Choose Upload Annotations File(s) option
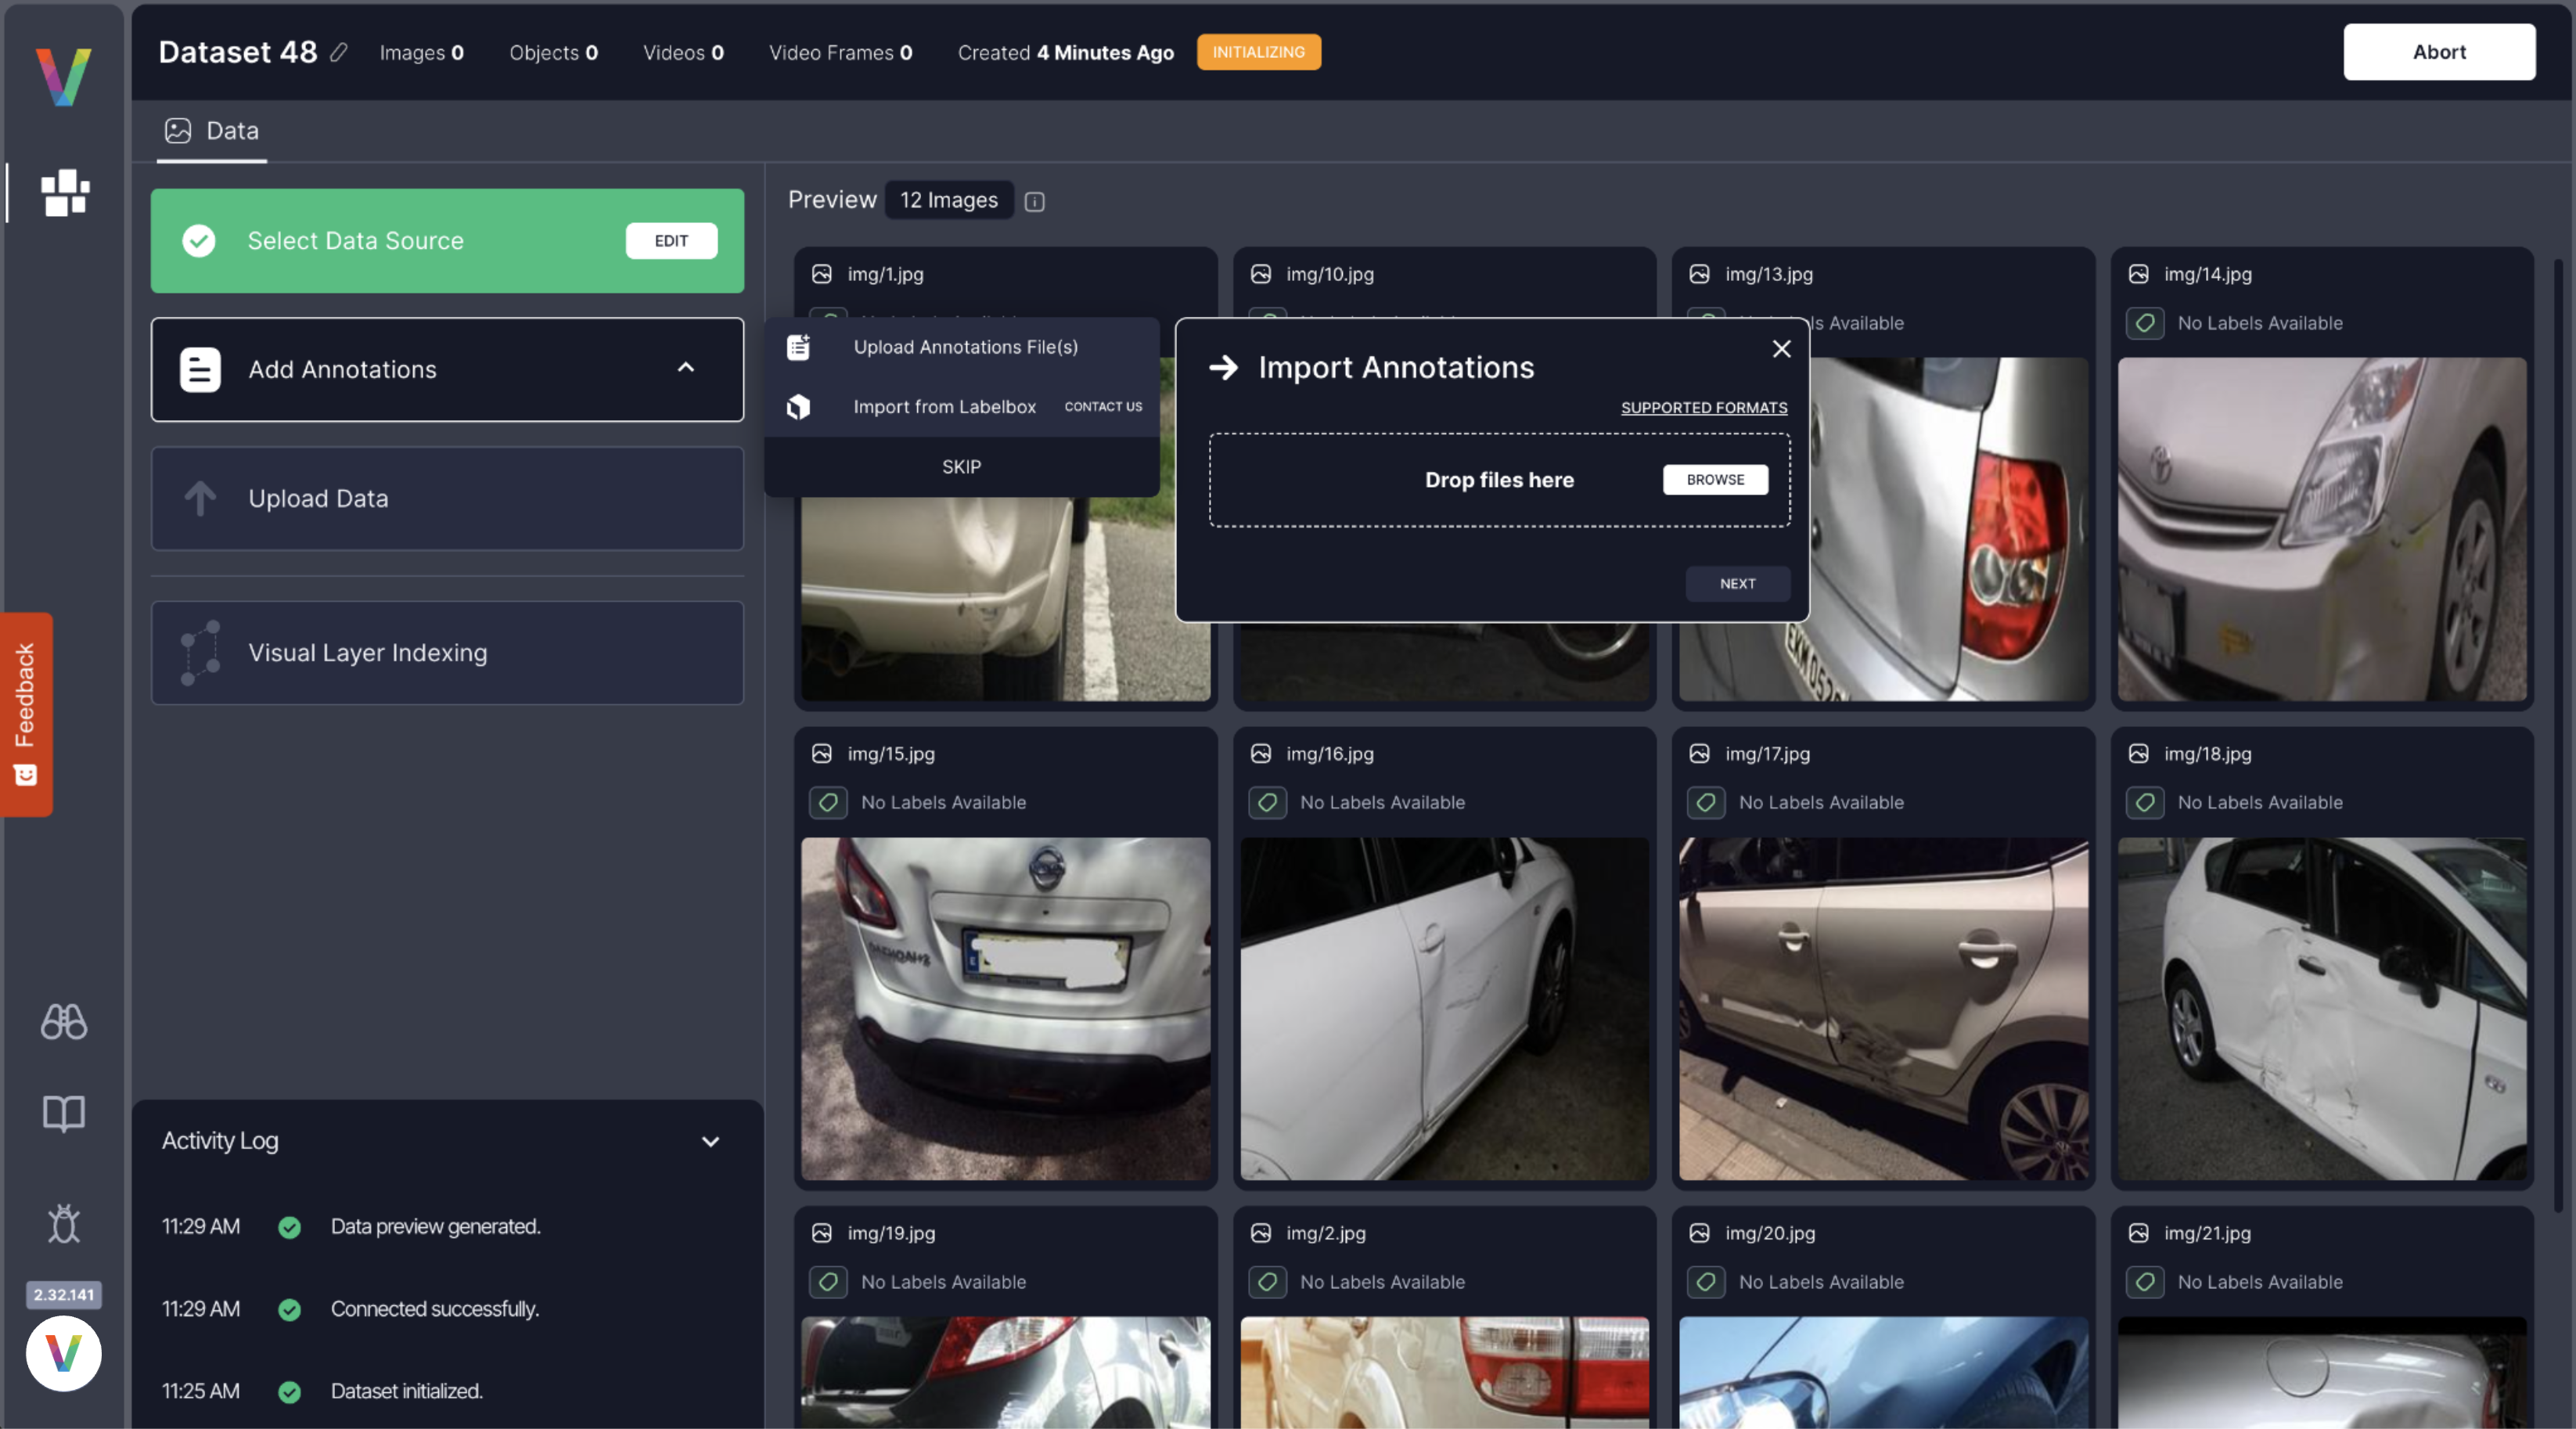 point(962,347)
